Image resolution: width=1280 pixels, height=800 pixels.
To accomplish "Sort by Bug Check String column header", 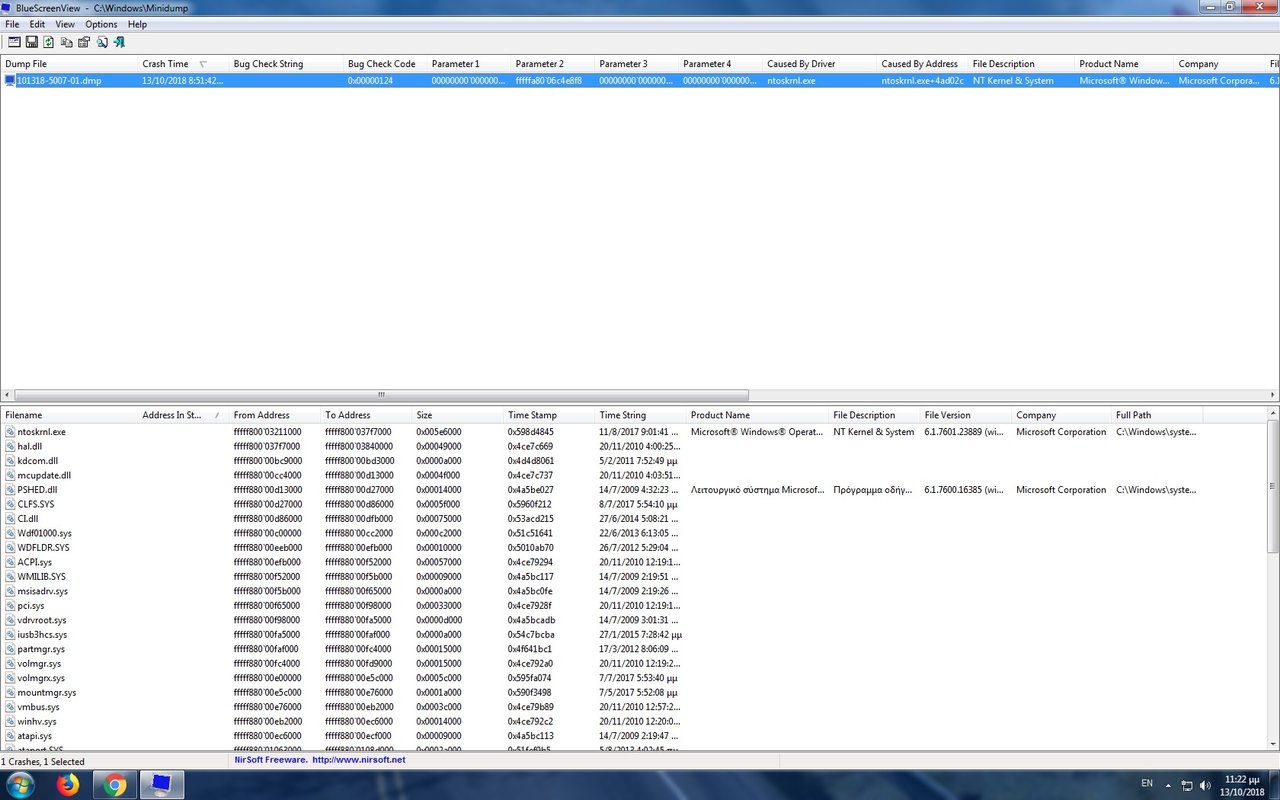I will [x=286, y=64].
